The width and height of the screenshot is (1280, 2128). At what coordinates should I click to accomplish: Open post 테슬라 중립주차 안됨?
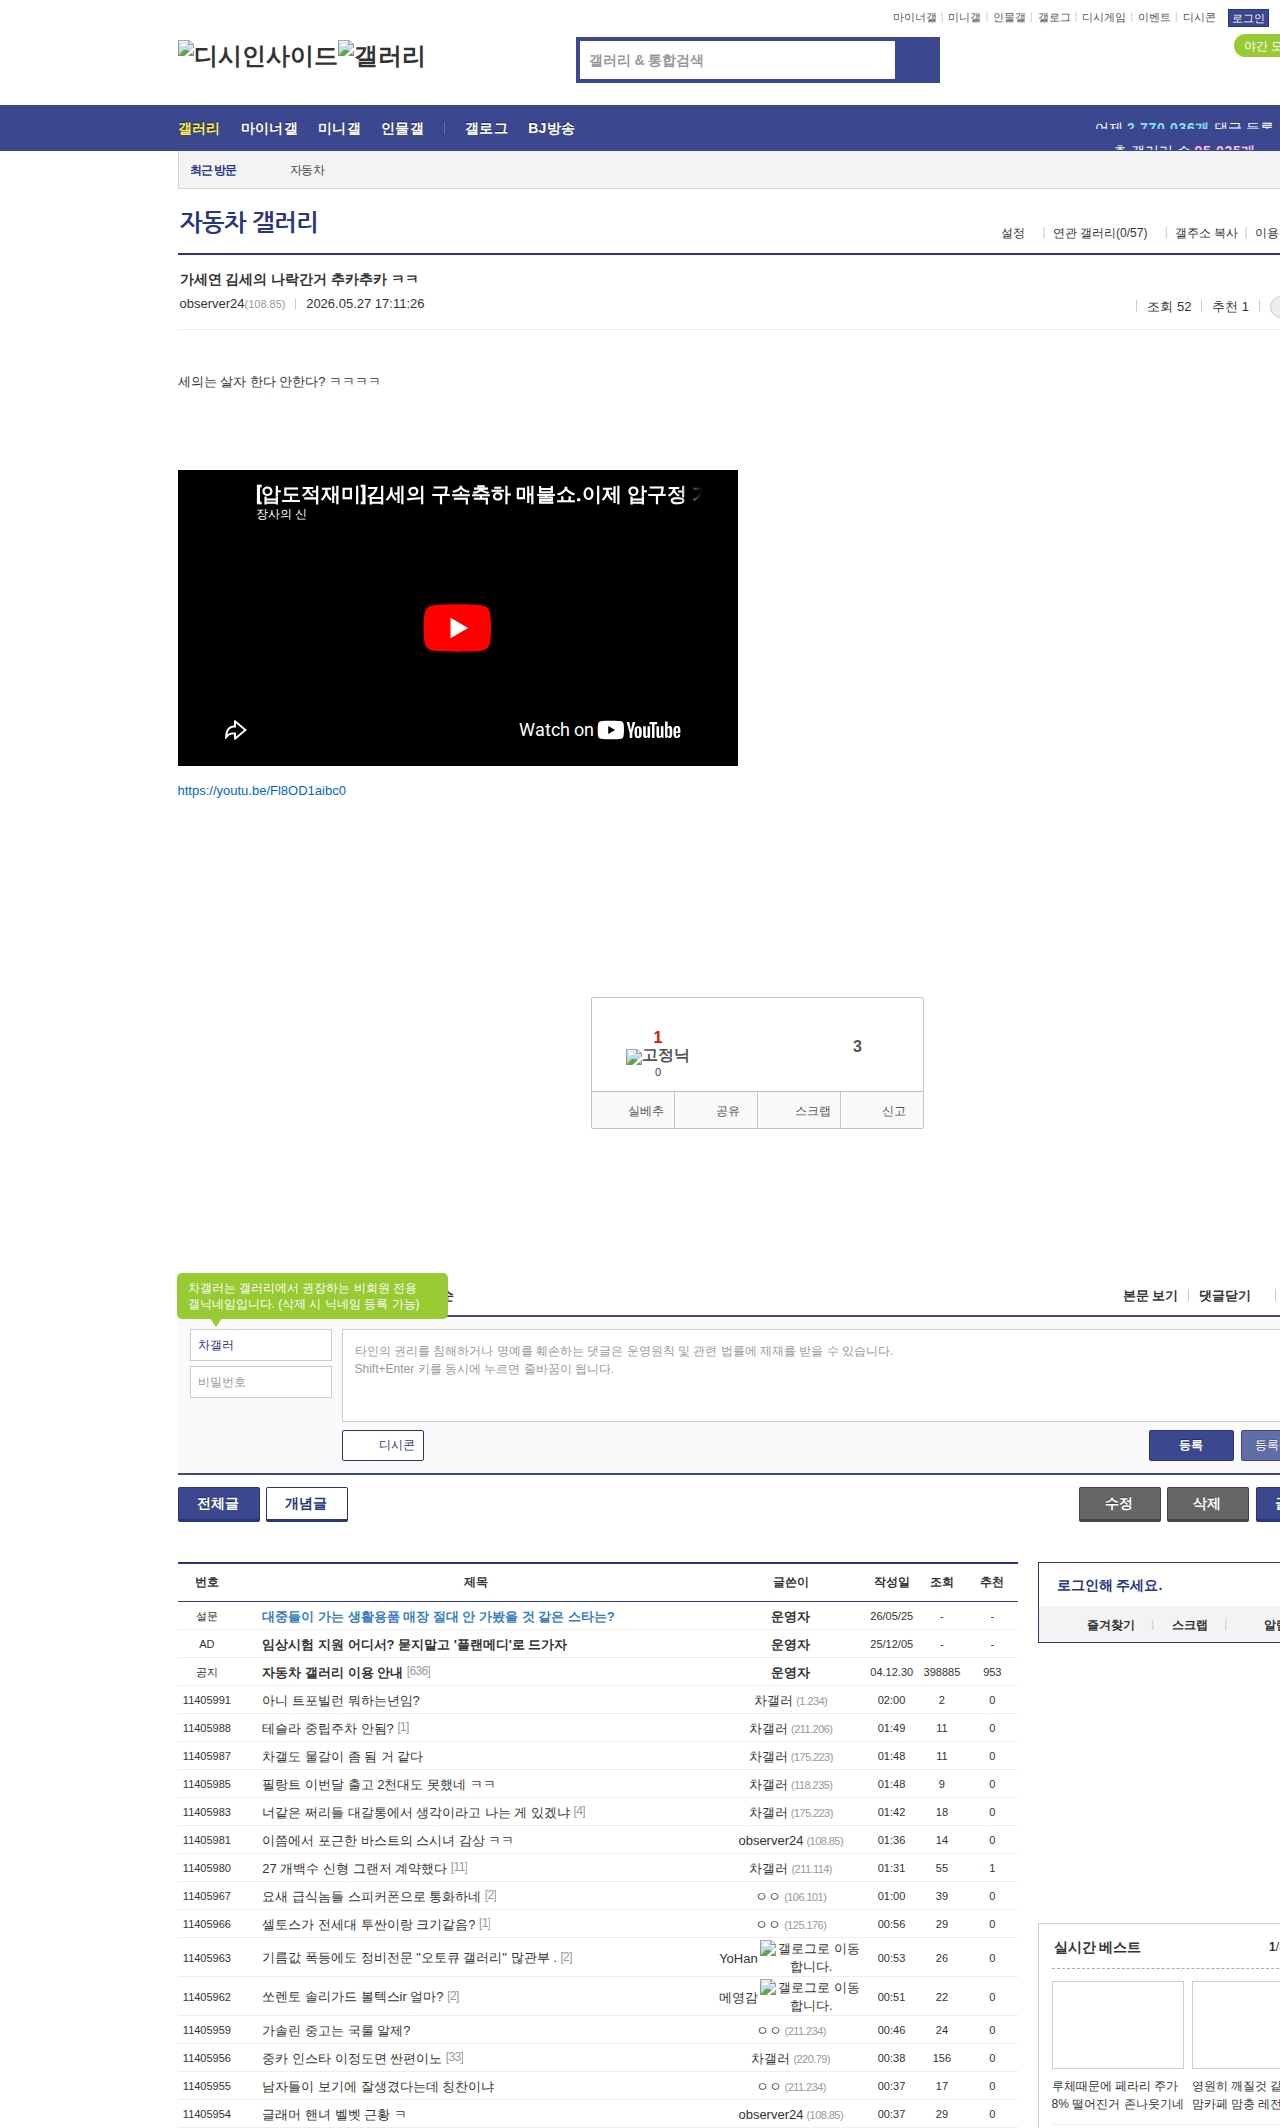(328, 1728)
